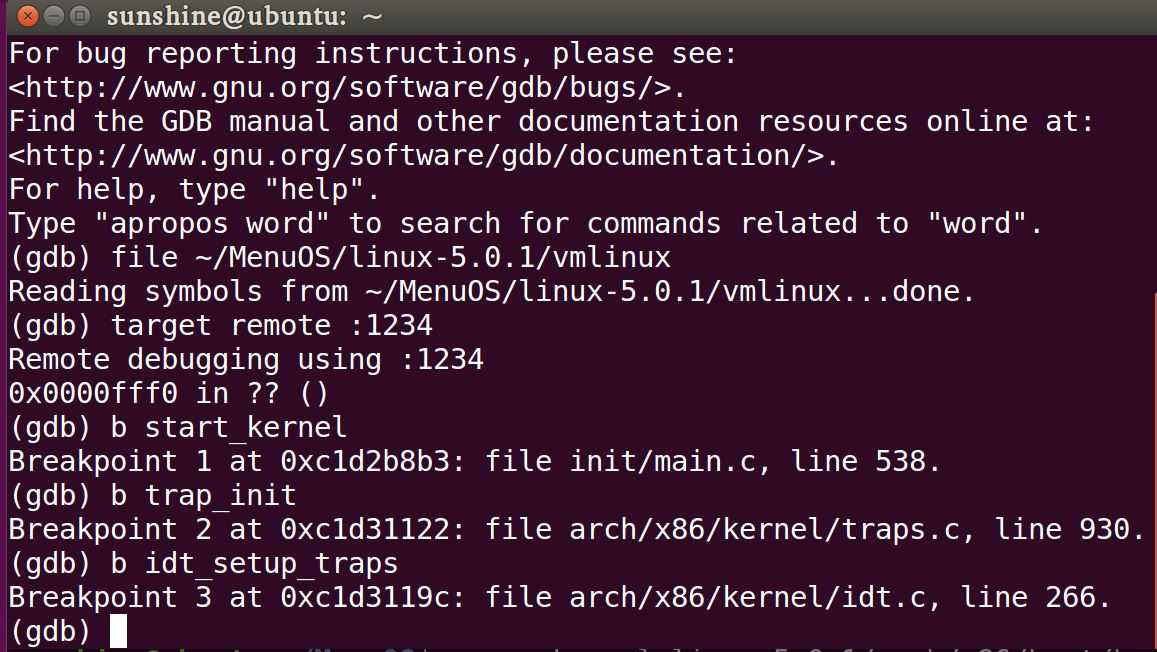
Task: Click the cursor block at the last gdb prompt
Action: (x=118, y=631)
